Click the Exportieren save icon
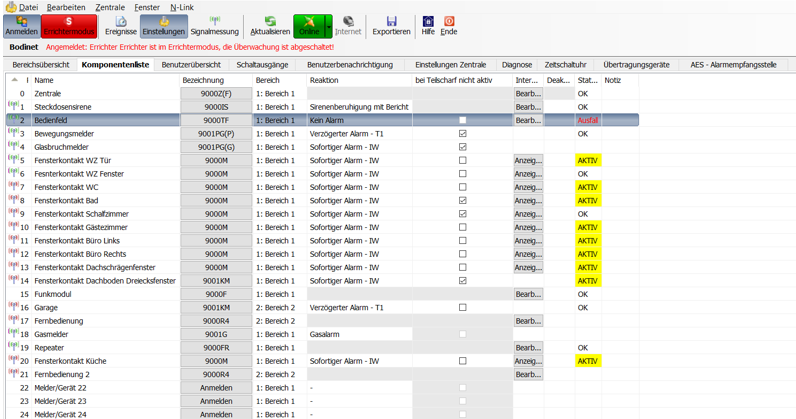This screenshot has height=419, width=796. click(391, 25)
